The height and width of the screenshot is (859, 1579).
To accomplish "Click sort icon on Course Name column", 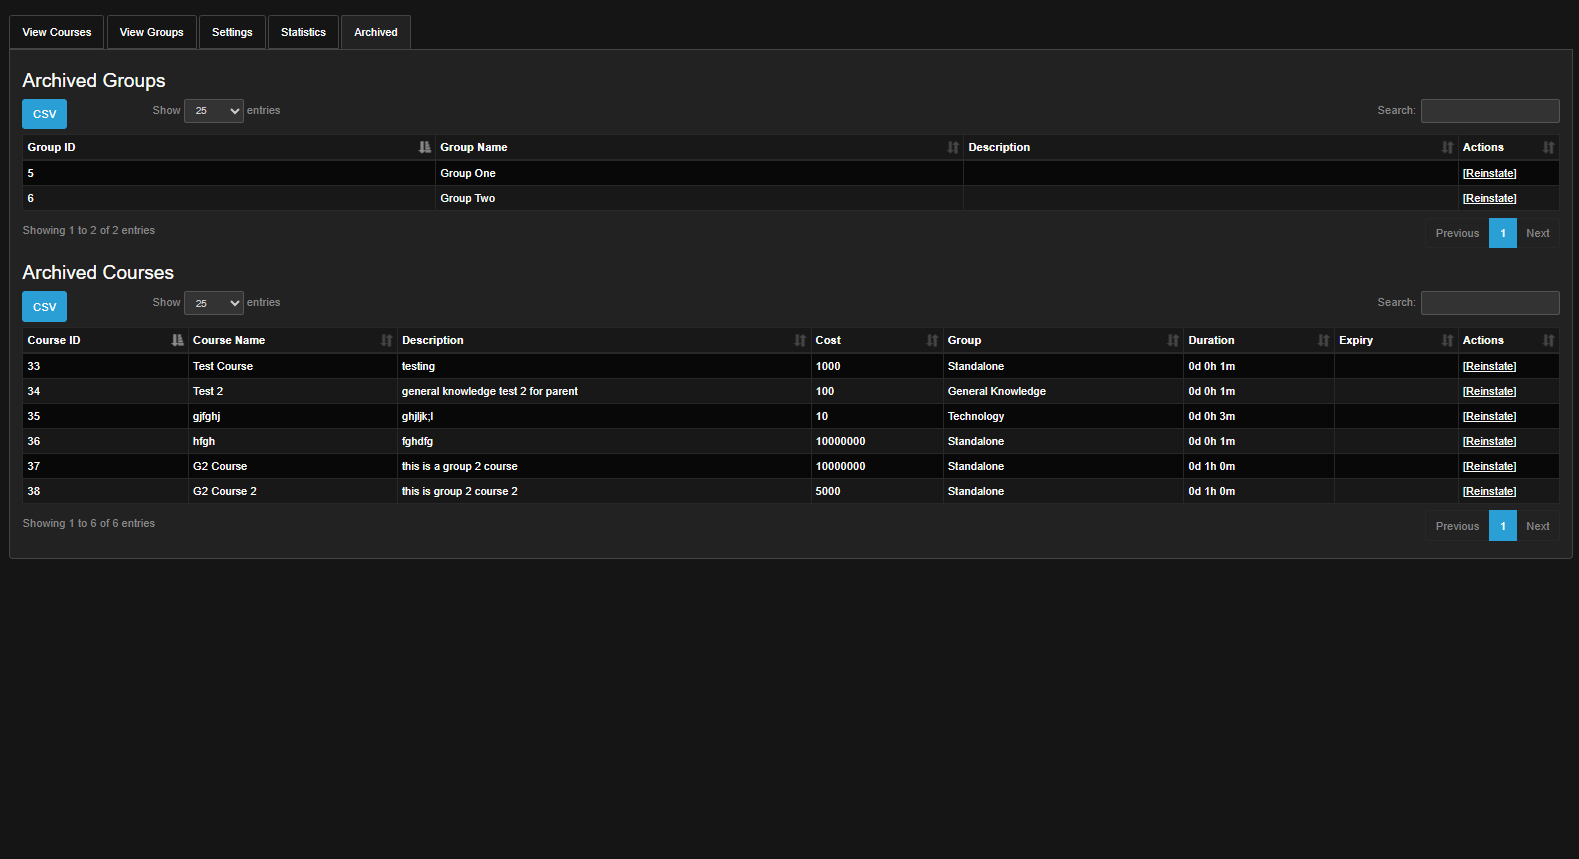I will [387, 340].
